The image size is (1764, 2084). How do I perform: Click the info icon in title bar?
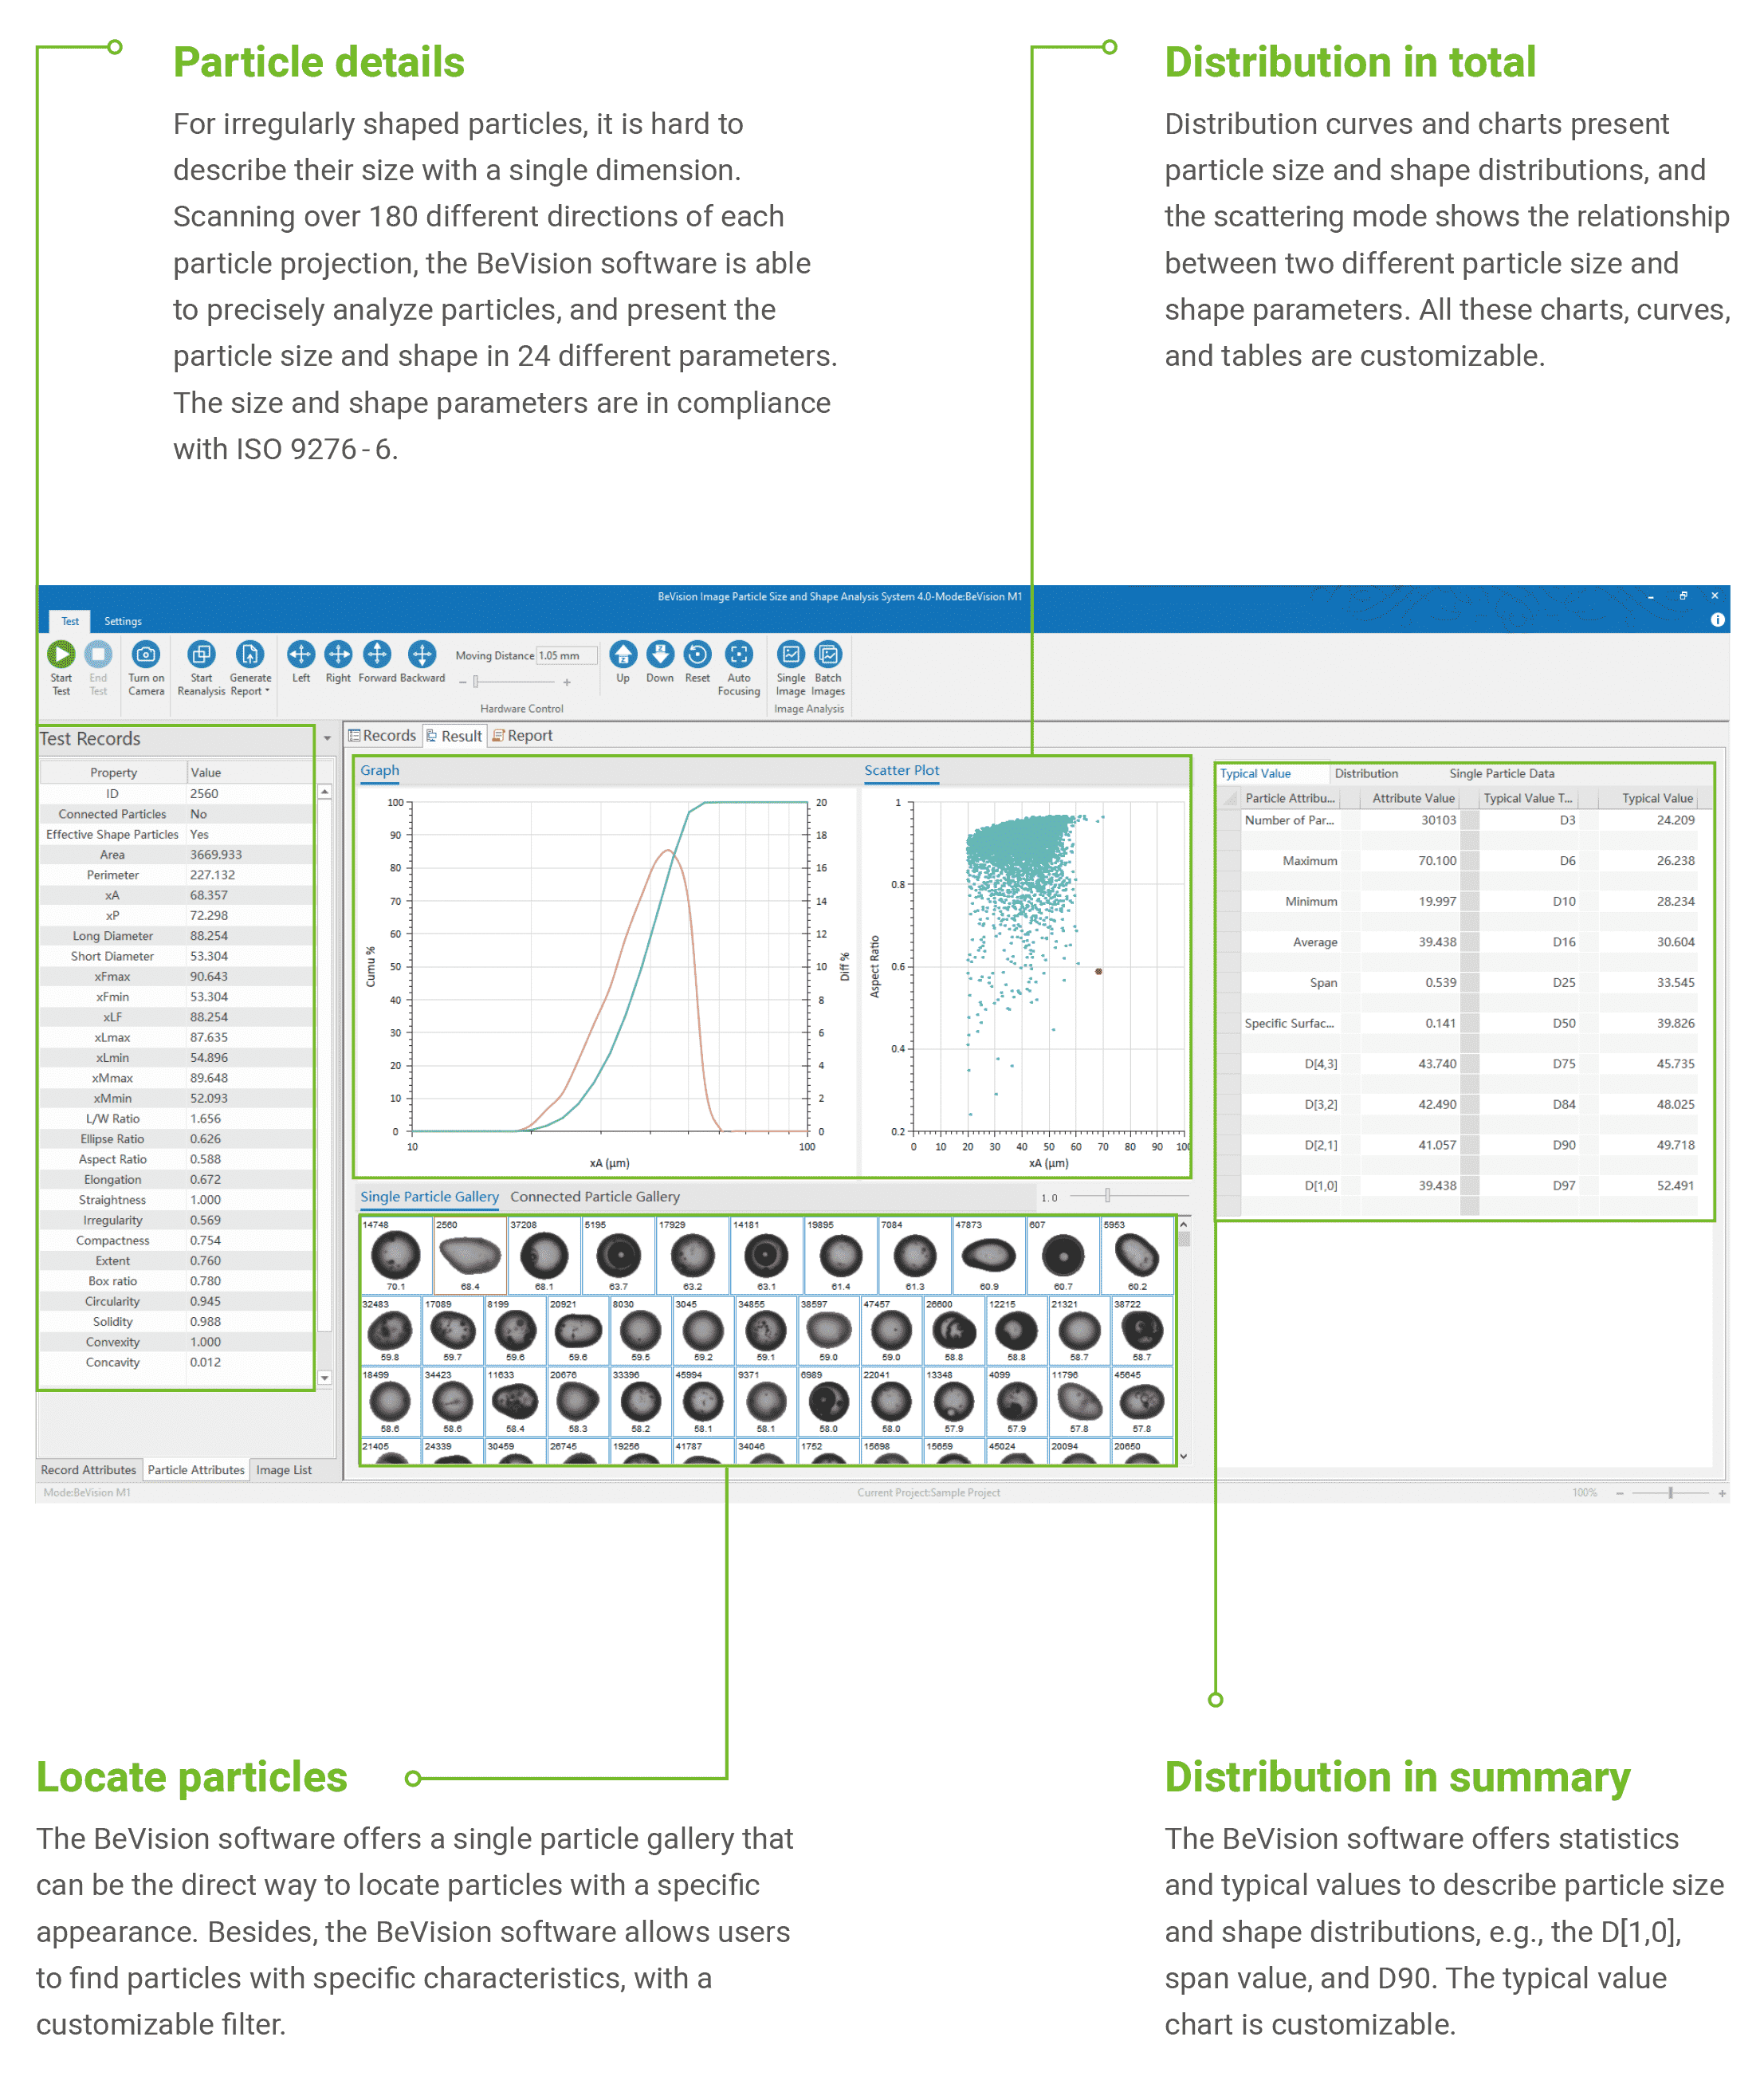point(1718,620)
